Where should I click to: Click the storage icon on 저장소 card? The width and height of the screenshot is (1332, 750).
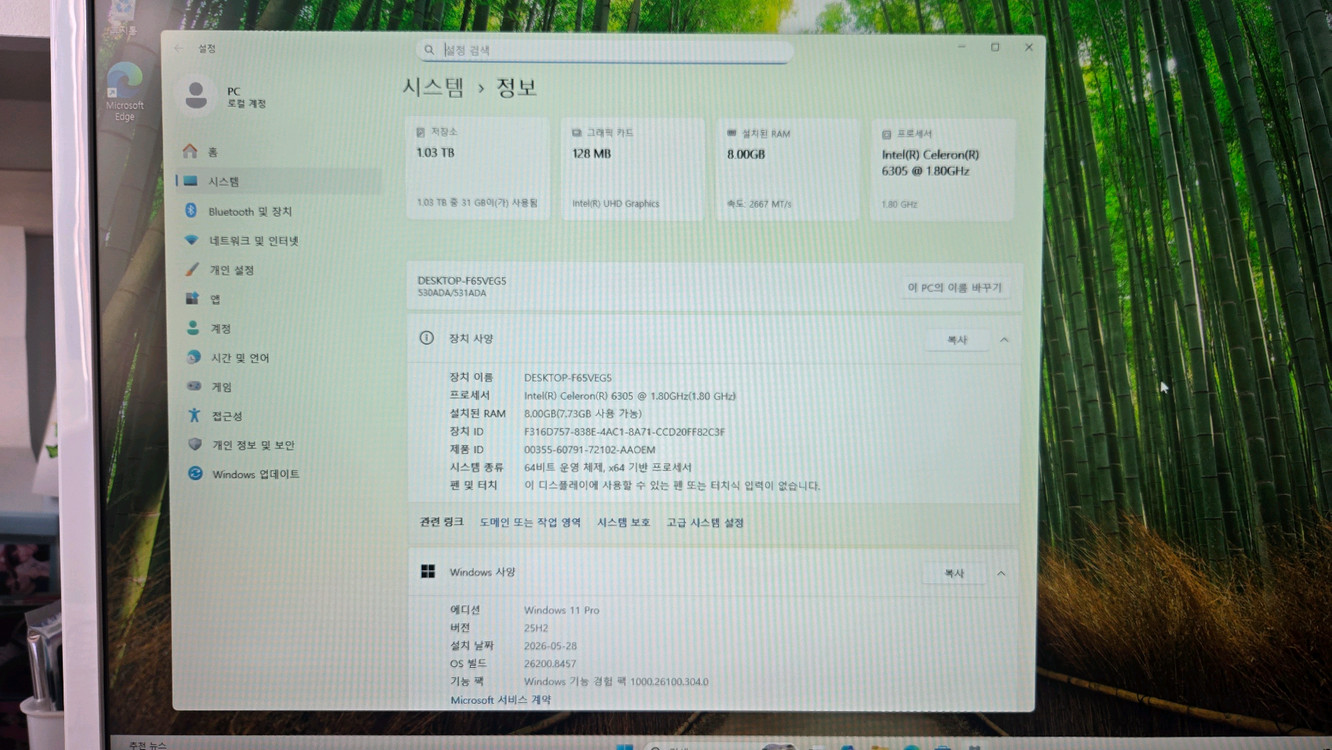(421, 132)
